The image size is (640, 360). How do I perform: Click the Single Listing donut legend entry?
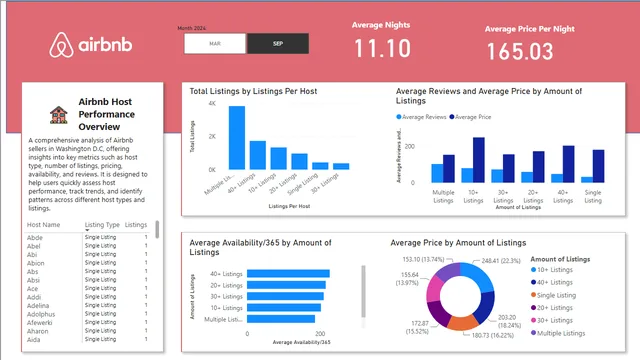point(553,295)
